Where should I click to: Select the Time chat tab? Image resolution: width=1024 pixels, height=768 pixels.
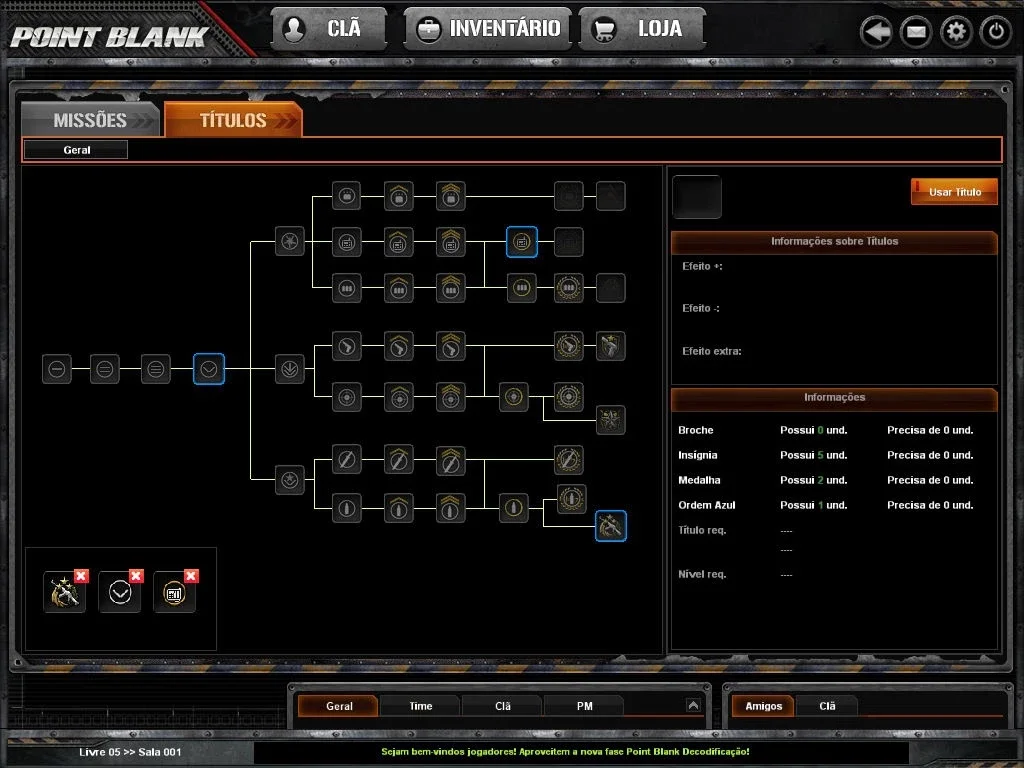pyautogui.click(x=421, y=706)
